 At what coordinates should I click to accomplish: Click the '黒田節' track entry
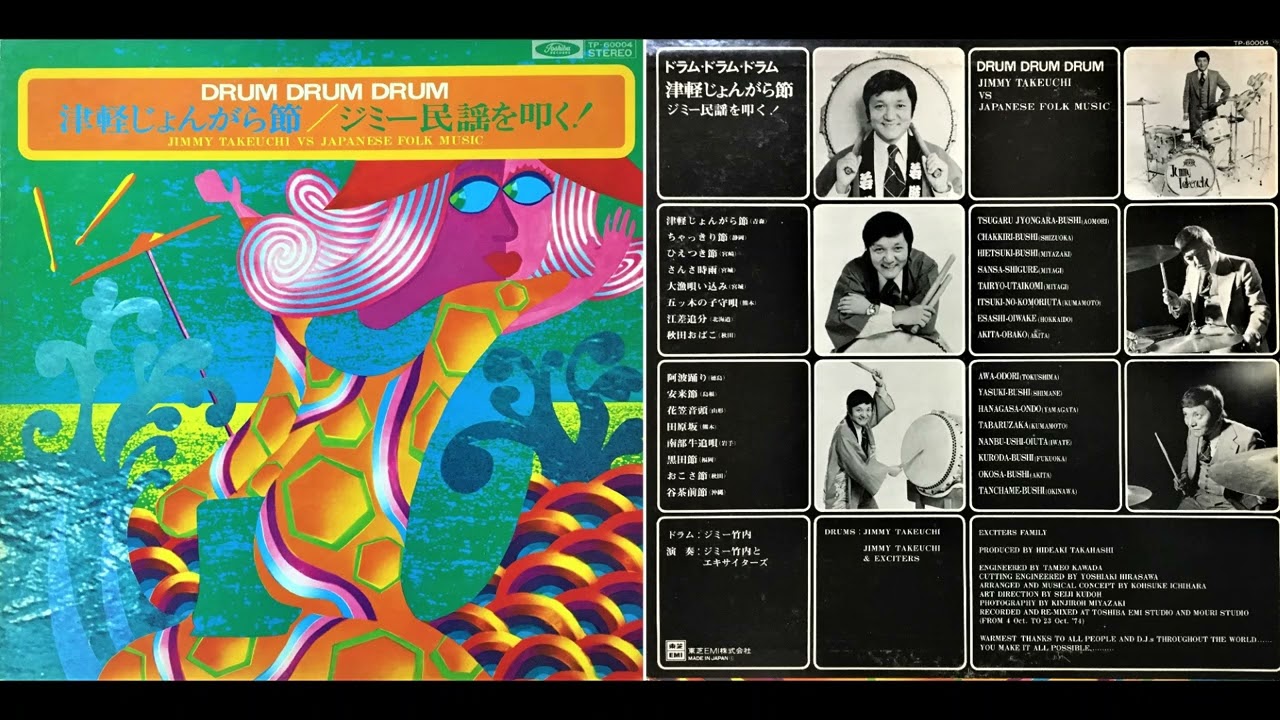pyautogui.click(x=682, y=459)
